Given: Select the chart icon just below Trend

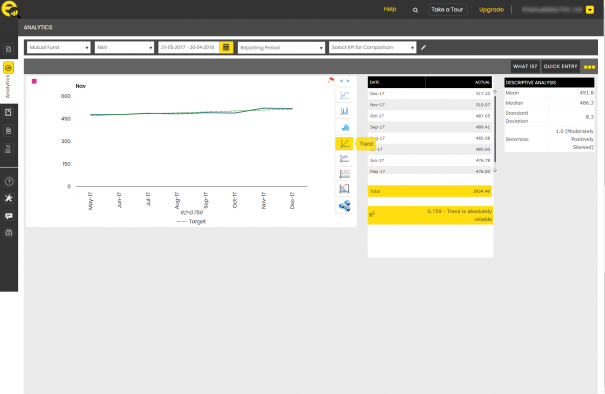Looking at the screenshot, I should [344, 158].
